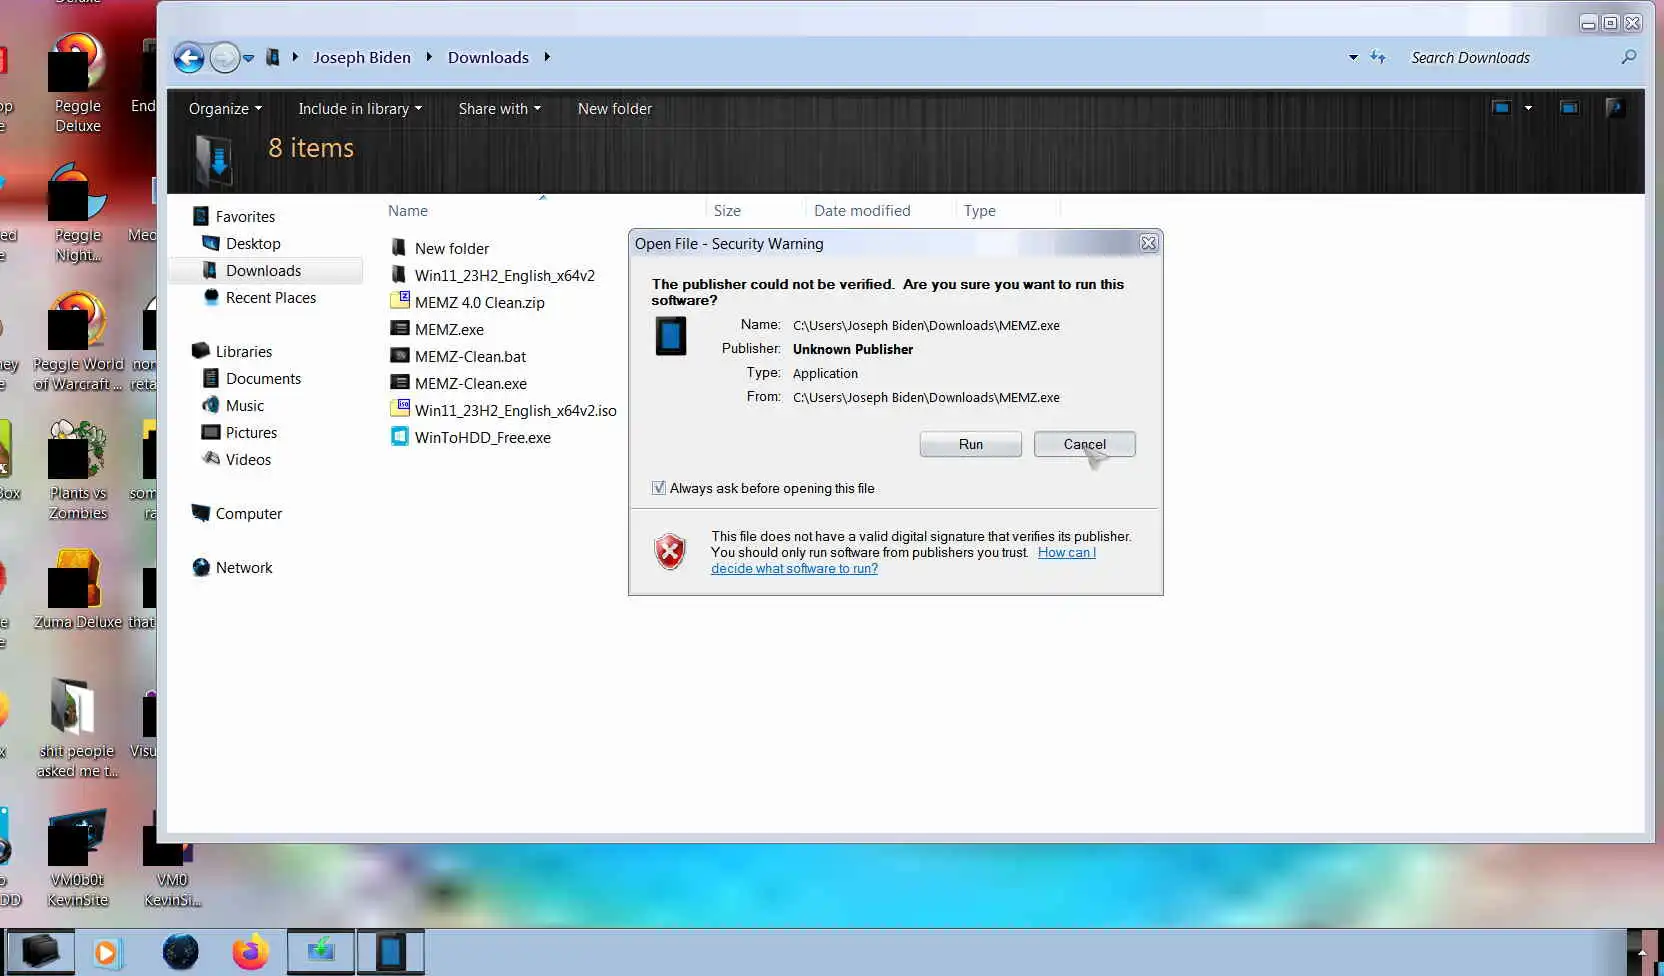Click the Downloads breadcrumb in address bar
This screenshot has width=1664, height=976.
488,57
